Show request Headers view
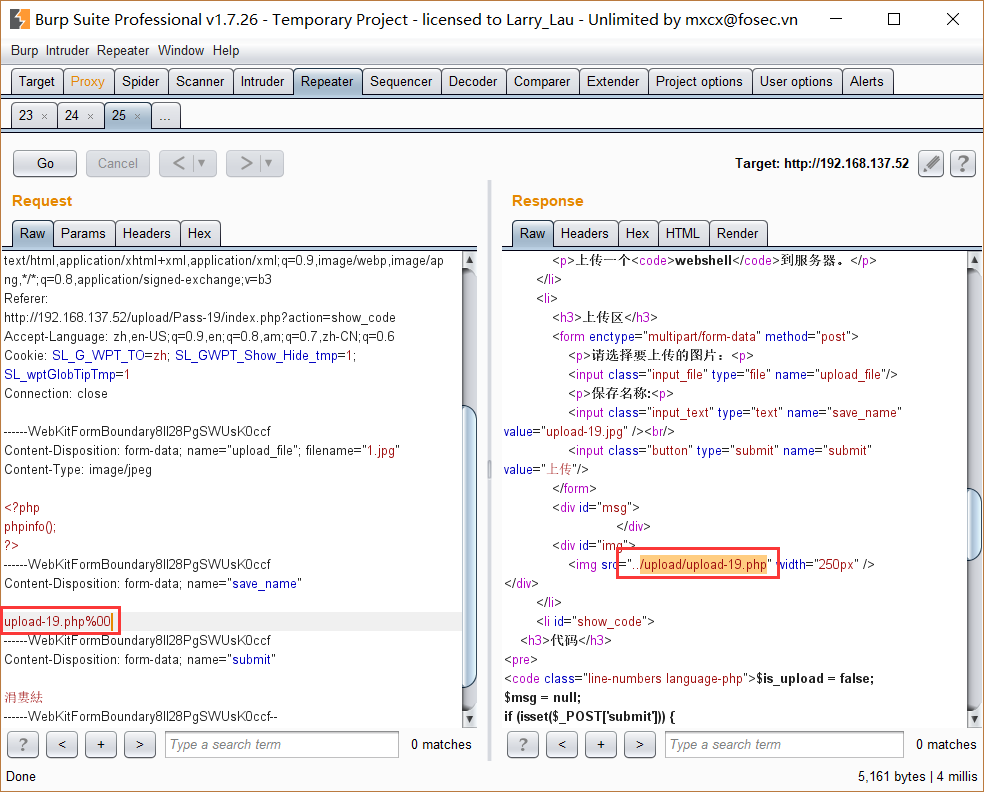 coord(146,233)
